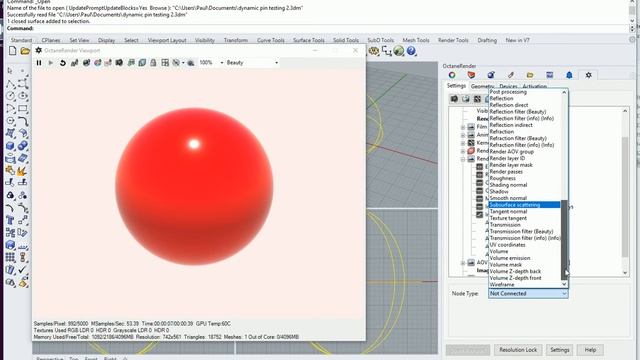Switch to the Settings tab
The image size is (640, 360).
(456, 86)
